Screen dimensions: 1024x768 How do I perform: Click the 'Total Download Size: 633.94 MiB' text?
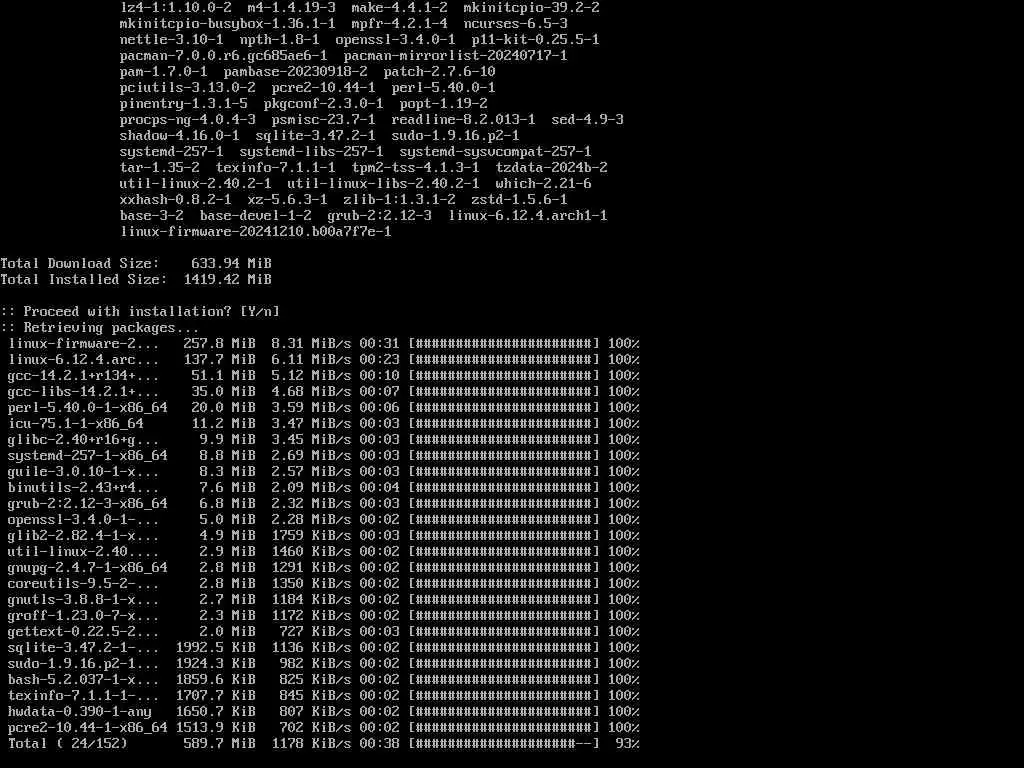point(136,264)
